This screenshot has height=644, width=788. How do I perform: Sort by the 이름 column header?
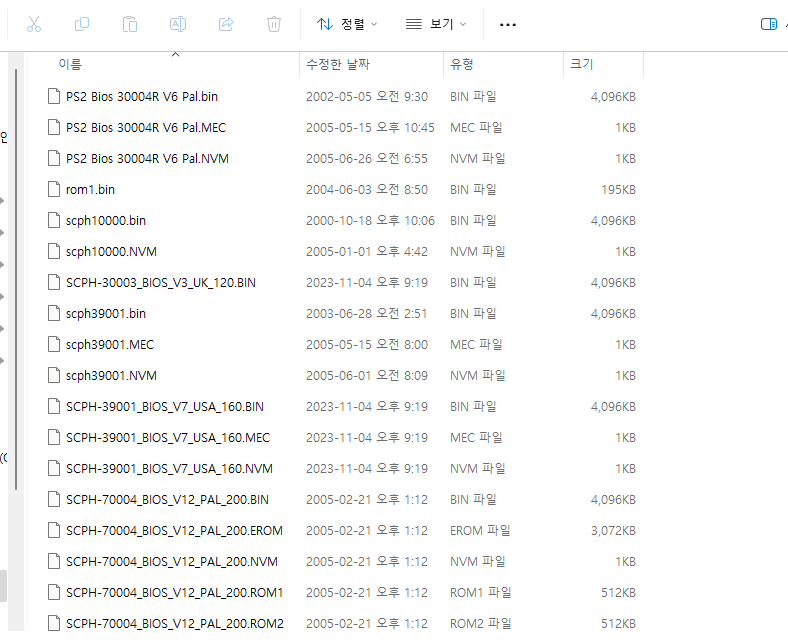coord(70,64)
